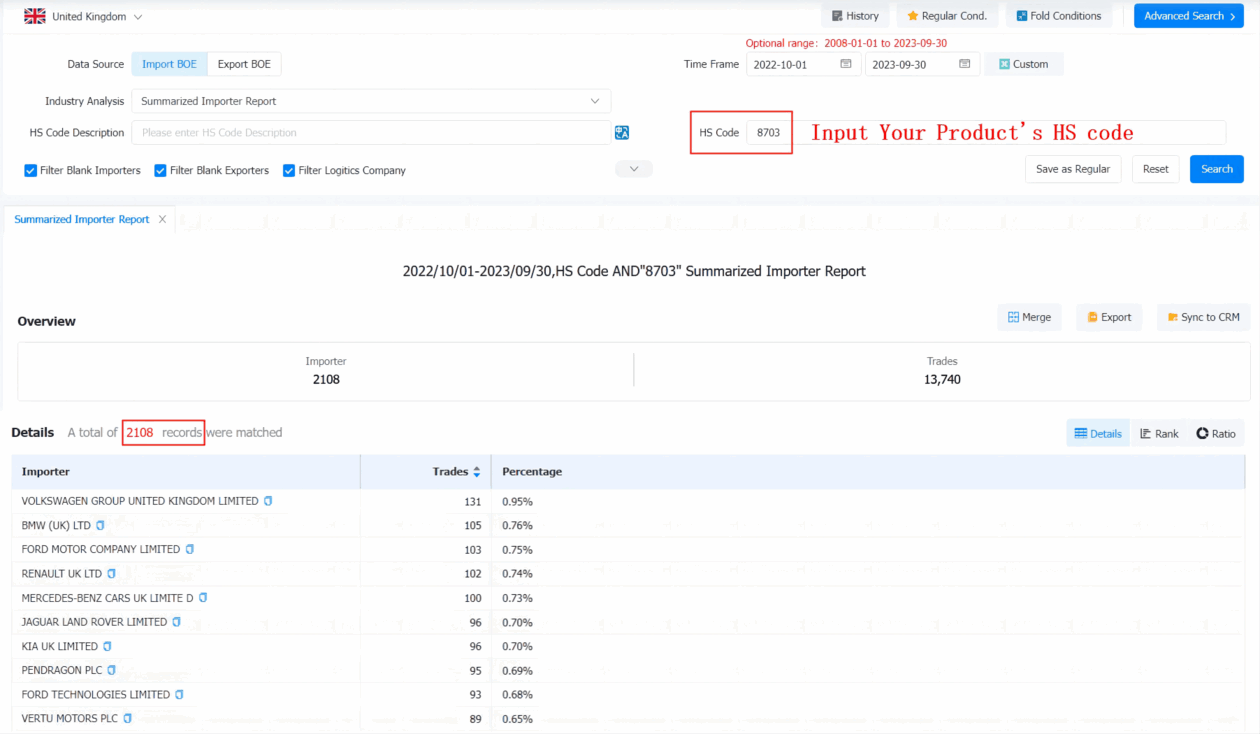
Task: Copy the BMW (UK) LTD importer name
Action: pyautogui.click(x=100, y=525)
